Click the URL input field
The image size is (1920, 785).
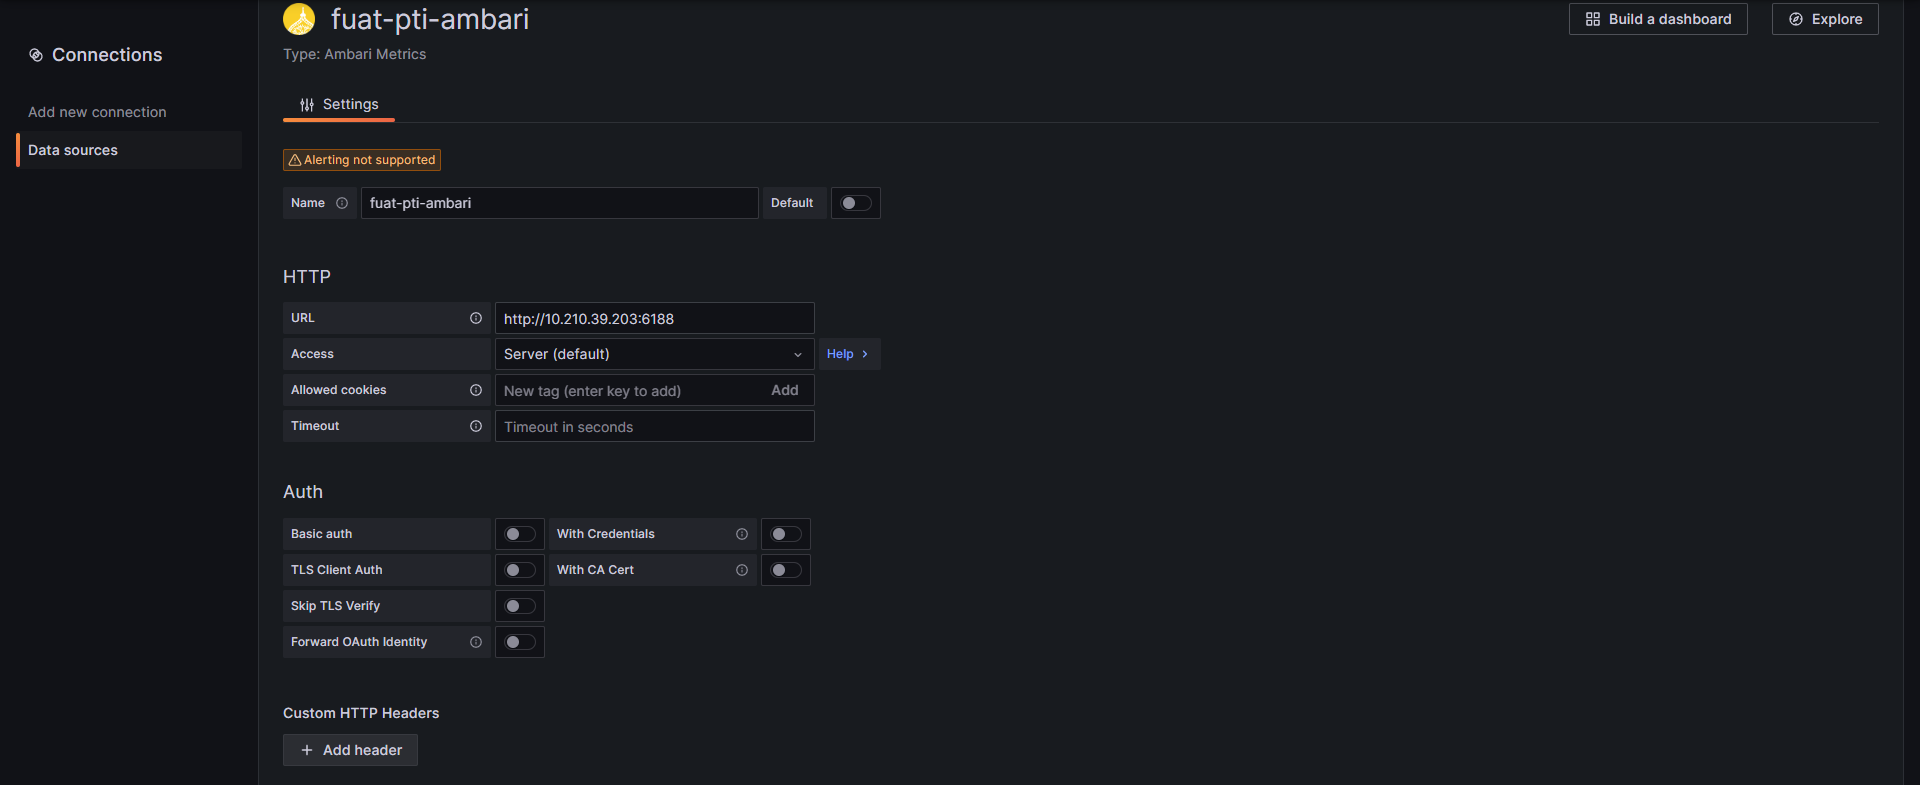tap(654, 318)
